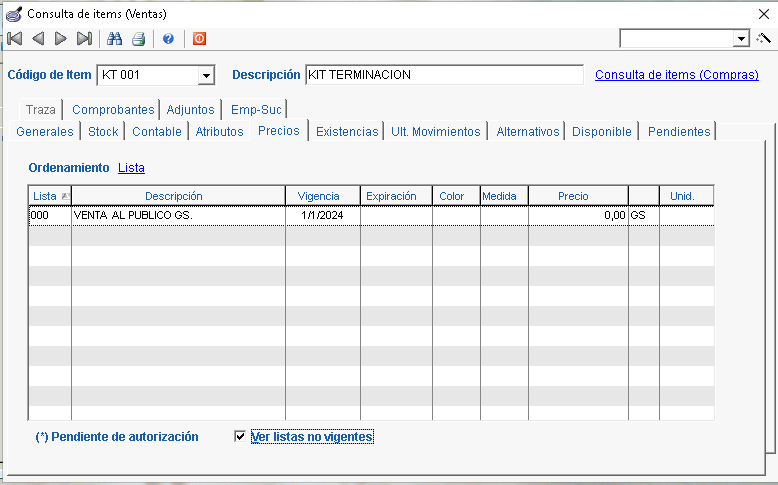Screen dimensions: 778x485
Task: Click the Lista ordering link
Action: [x=131, y=168]
